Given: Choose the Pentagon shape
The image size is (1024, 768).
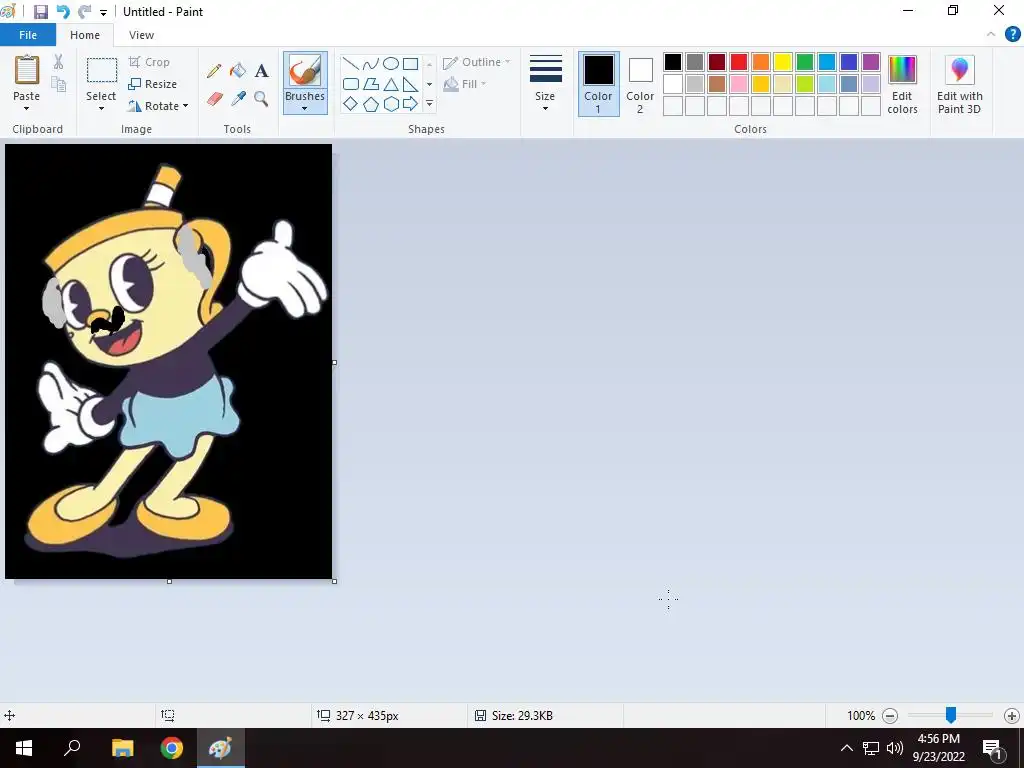Looking at the screenshot, I should coord(370,104).
